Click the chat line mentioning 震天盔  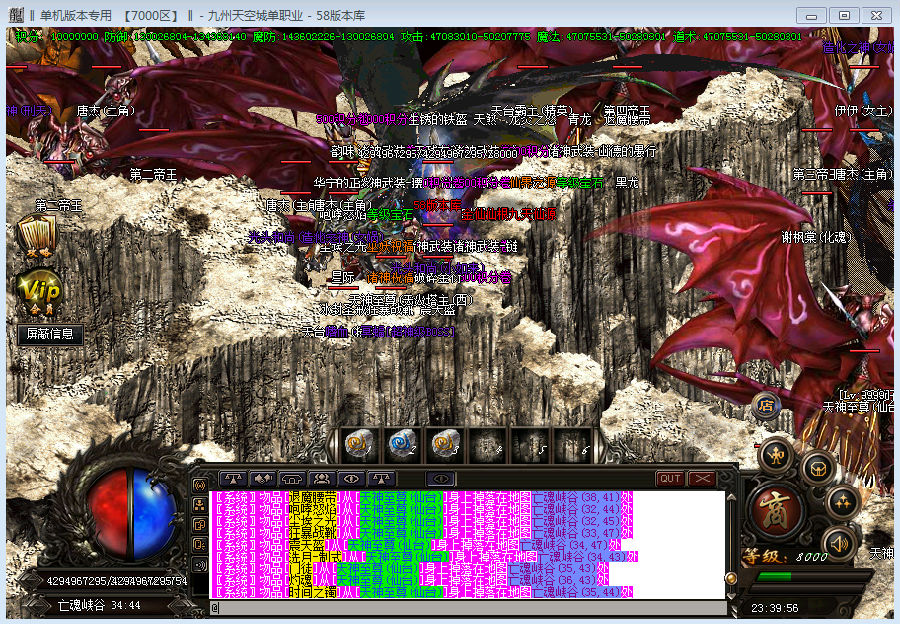(416, 545)
